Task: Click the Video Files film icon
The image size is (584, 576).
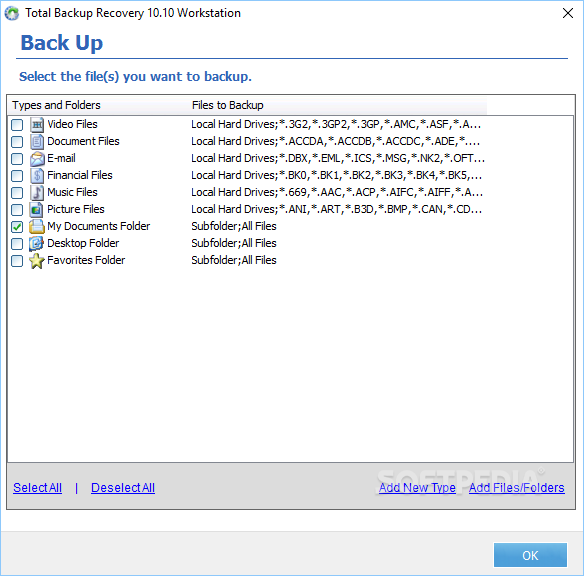Action: pyautogui.click(x=36, y=124)
